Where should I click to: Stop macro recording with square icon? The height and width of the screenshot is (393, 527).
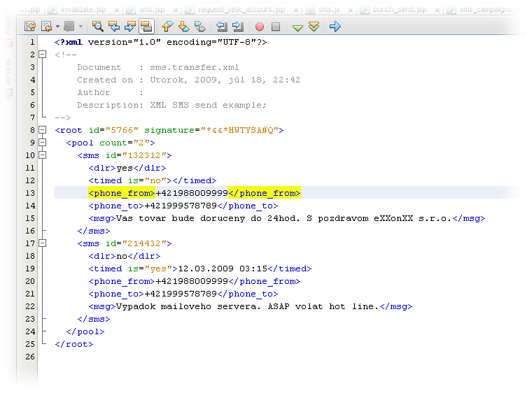point(276,26)
